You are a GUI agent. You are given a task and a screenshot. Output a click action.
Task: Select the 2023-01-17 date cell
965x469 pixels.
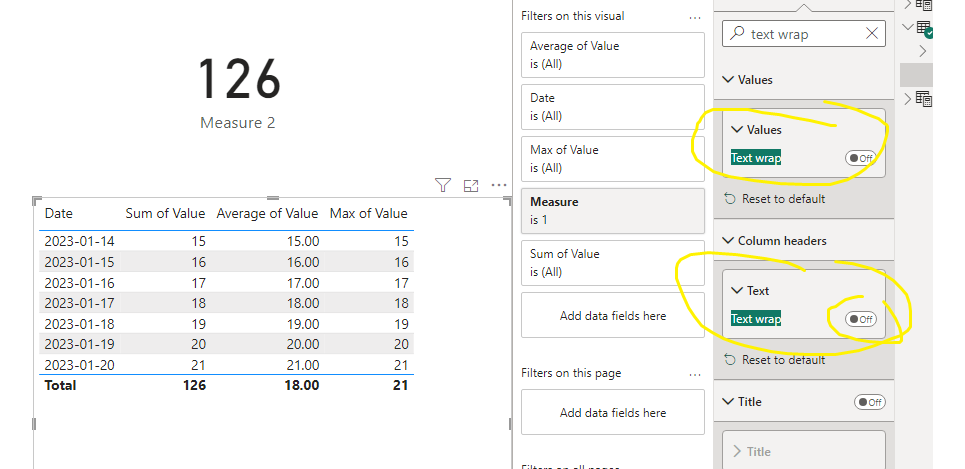(79, 303)
